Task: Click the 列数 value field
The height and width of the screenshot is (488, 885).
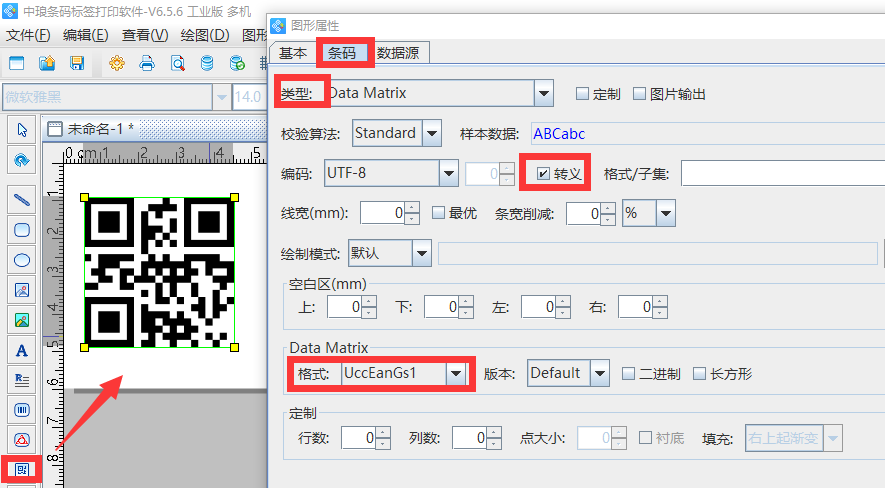Action: pos(470,438)
